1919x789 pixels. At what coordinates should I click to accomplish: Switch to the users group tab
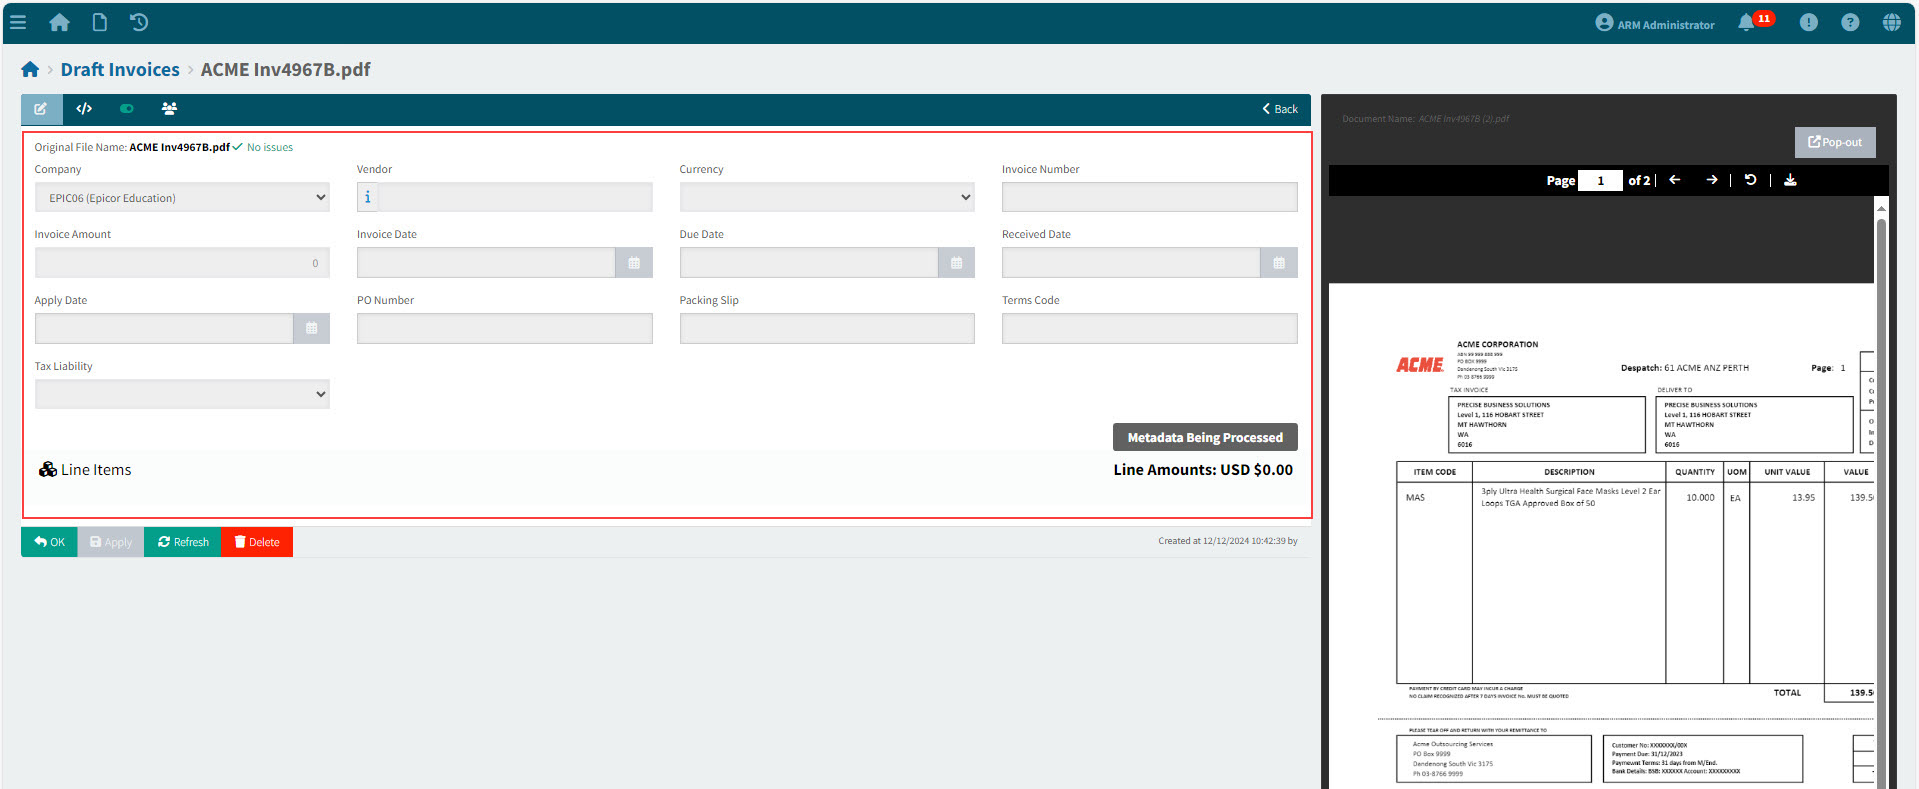[x=169, y=109]
